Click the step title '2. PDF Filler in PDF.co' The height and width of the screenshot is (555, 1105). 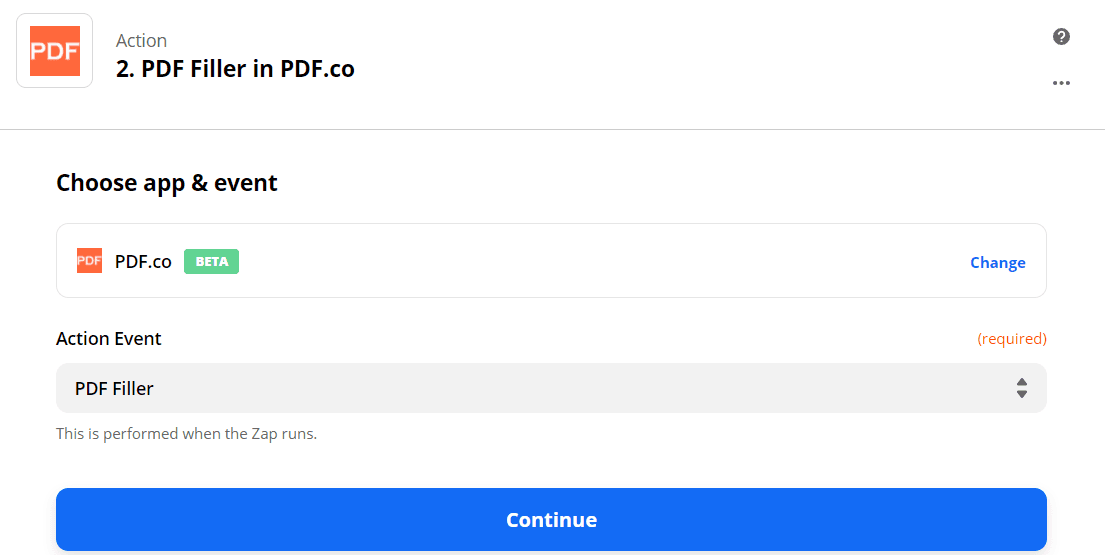click(235, 69)
